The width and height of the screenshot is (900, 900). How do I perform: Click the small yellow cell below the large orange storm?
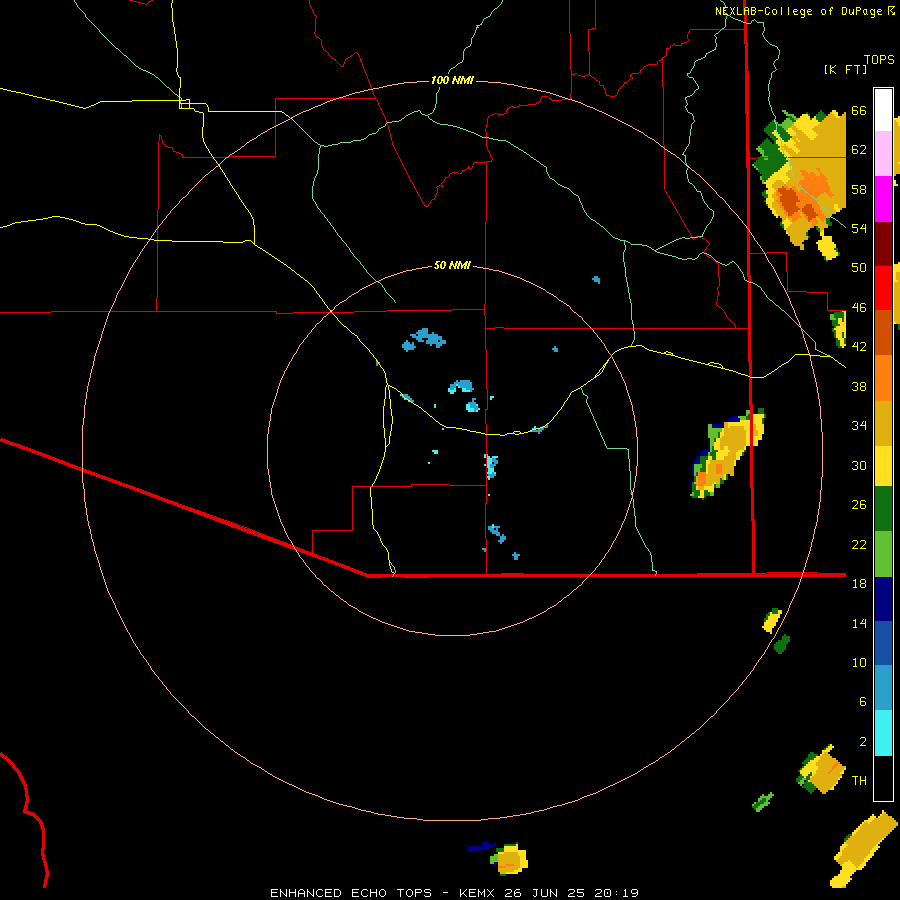(x=827, y=247)
